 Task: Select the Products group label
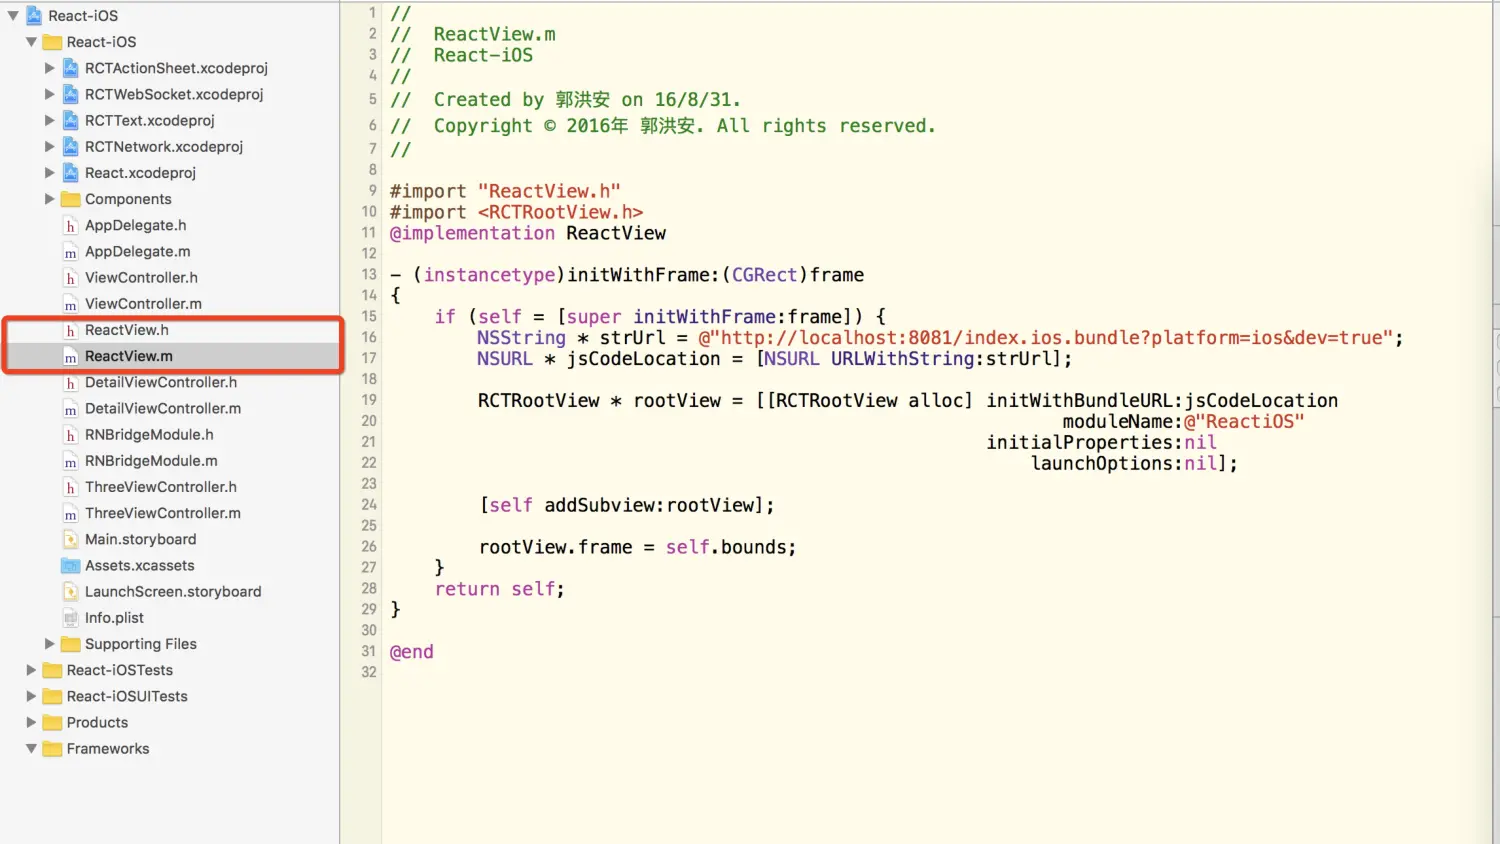pos(97,722)
